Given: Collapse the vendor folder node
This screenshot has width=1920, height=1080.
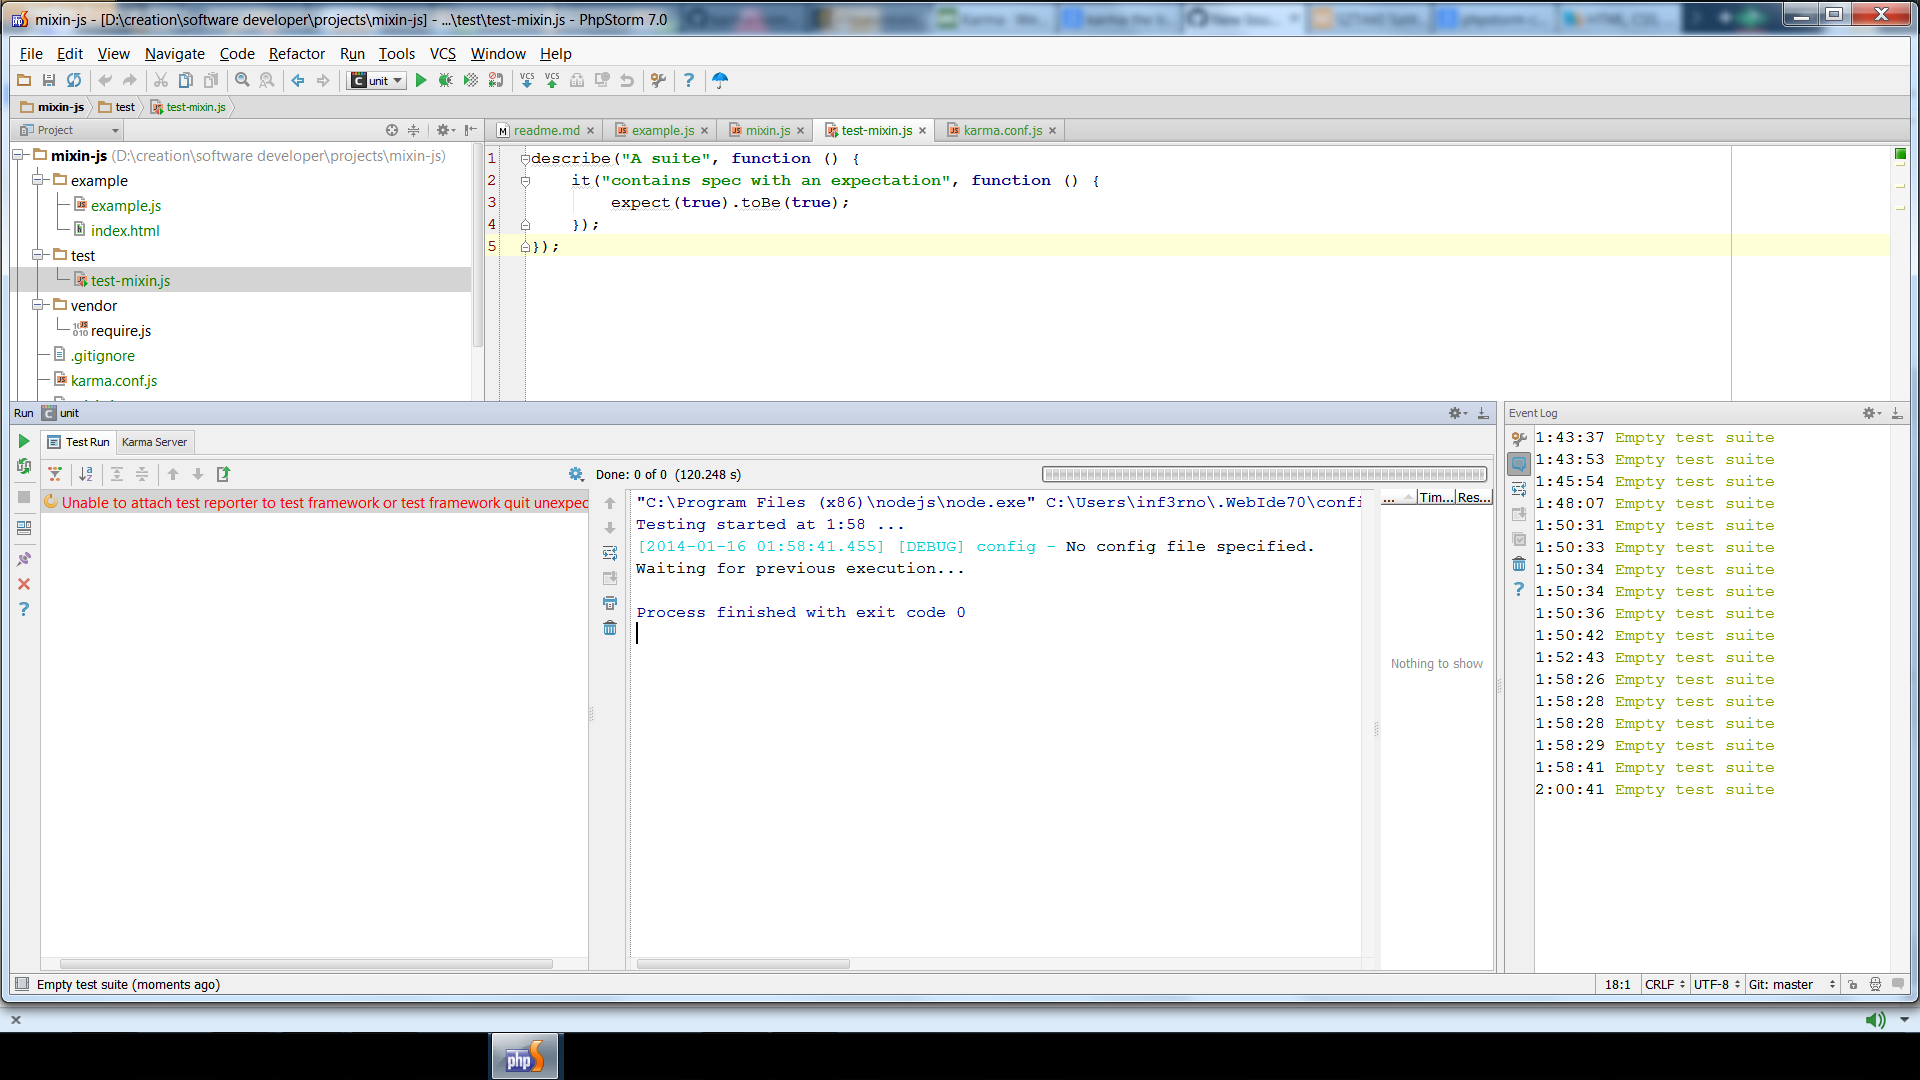Looking at the screenshot, I should click(37, 305).
